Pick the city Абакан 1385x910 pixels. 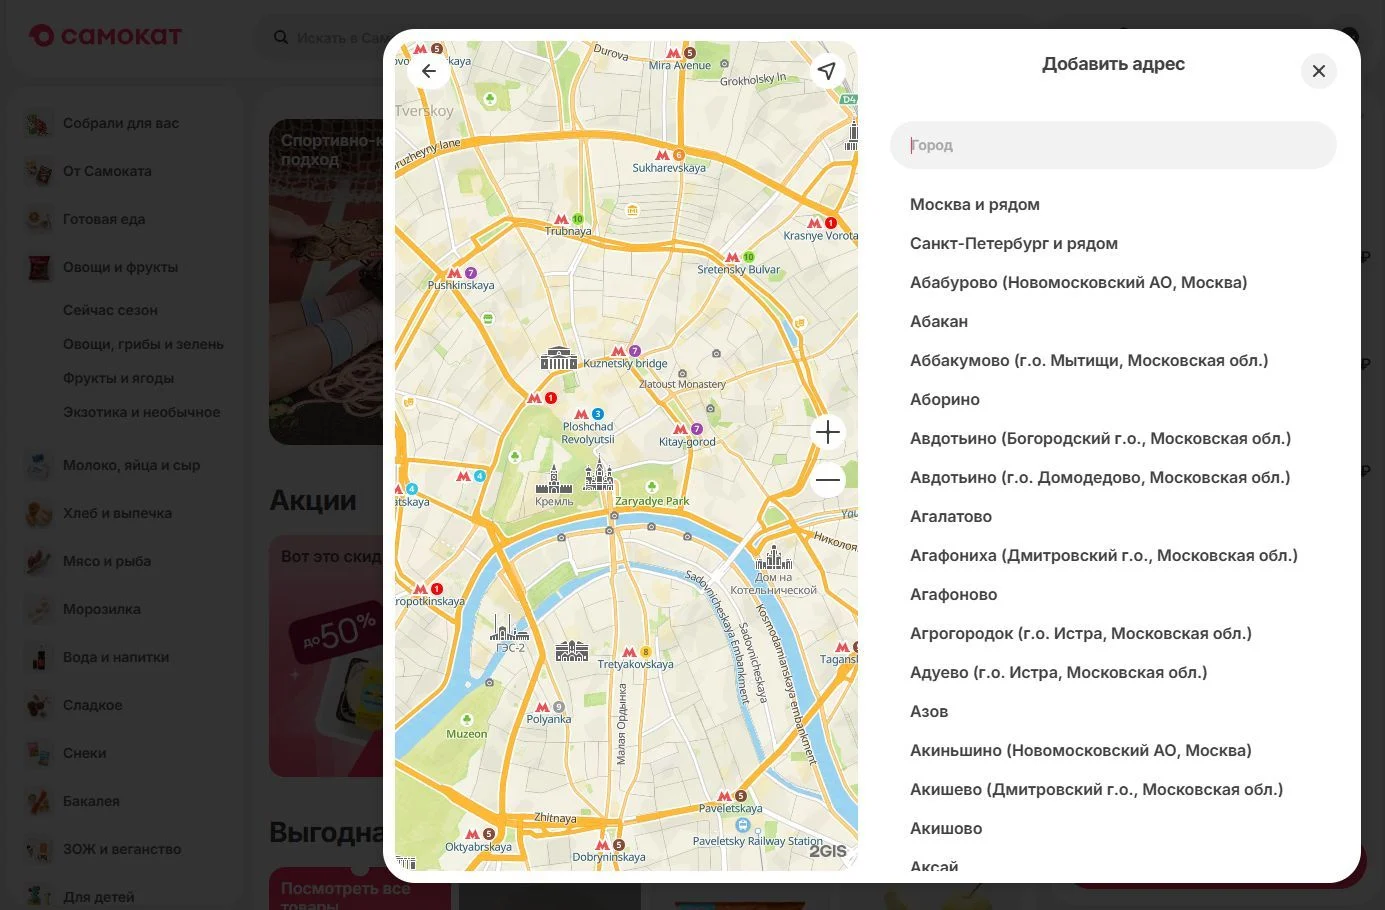(x=939, y=321)
